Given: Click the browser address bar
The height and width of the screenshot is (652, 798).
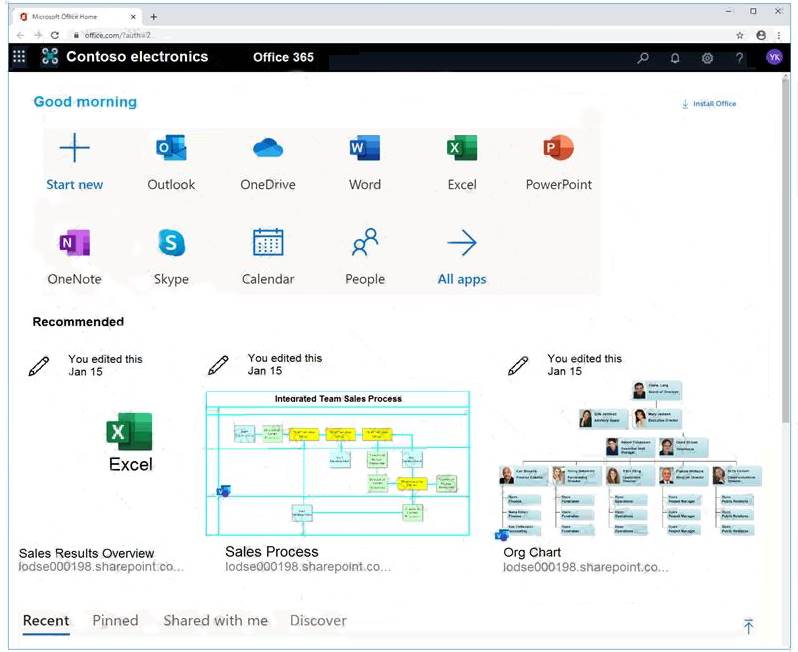Looking at the screenshot, I should pos(397,35).
